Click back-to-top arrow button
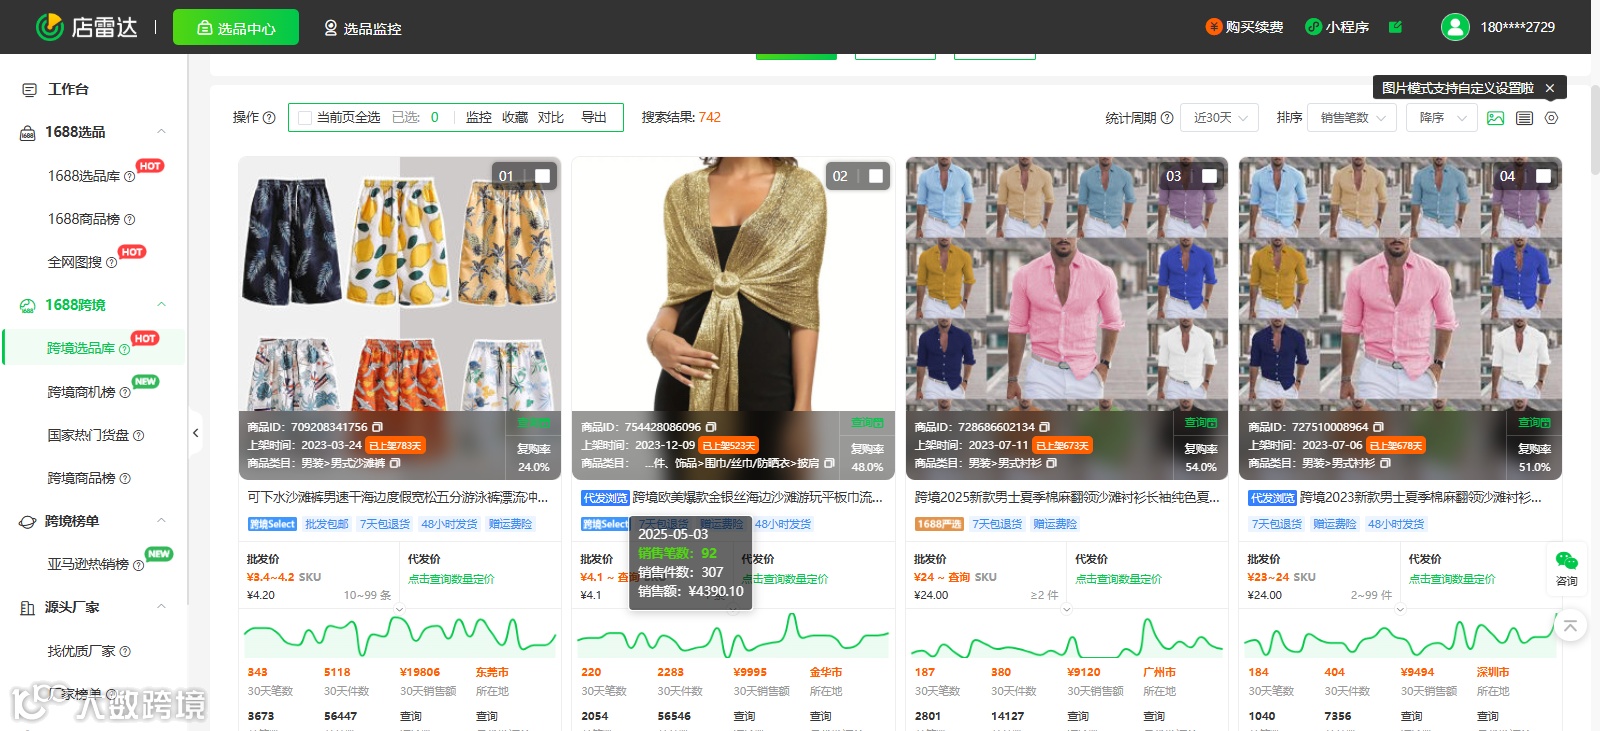The height and width of the screenshot is (731, 1600). (x=1570, y=626)
